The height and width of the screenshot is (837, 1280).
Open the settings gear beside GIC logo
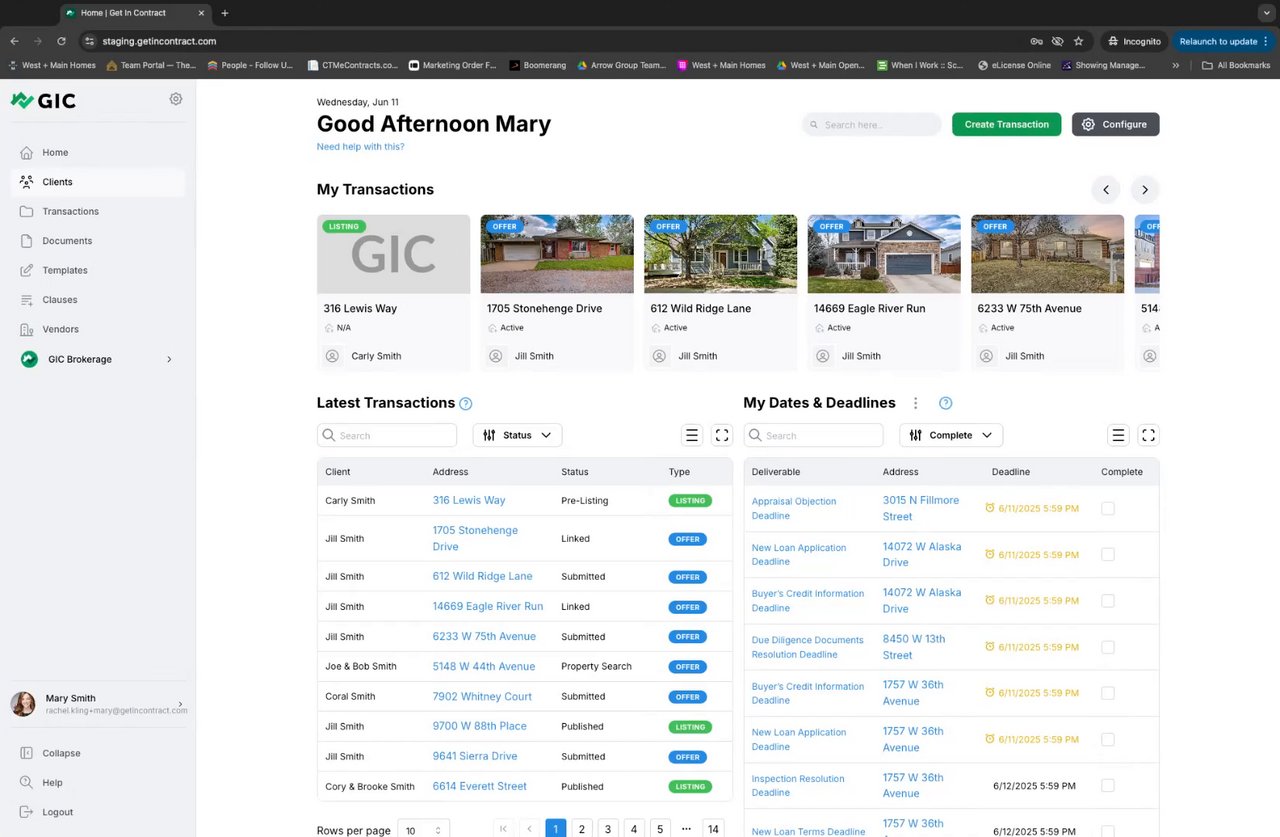(176, 99)
